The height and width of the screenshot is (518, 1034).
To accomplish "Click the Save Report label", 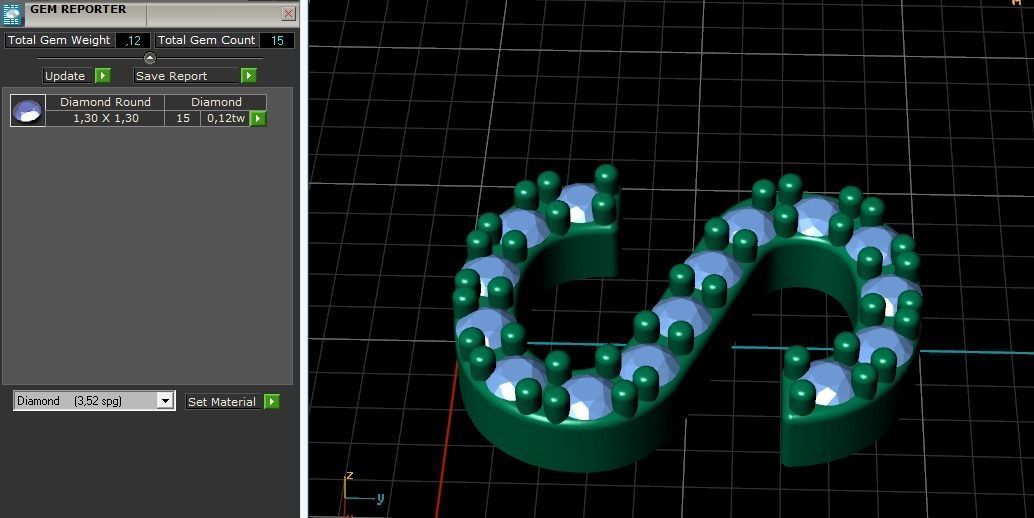I will (171, 76).
